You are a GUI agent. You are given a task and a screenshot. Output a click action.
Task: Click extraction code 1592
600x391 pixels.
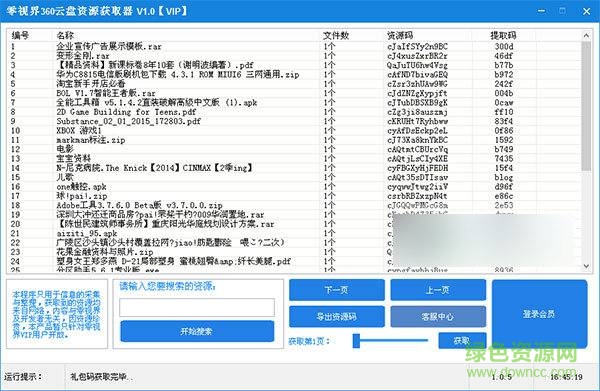point(504,140)
